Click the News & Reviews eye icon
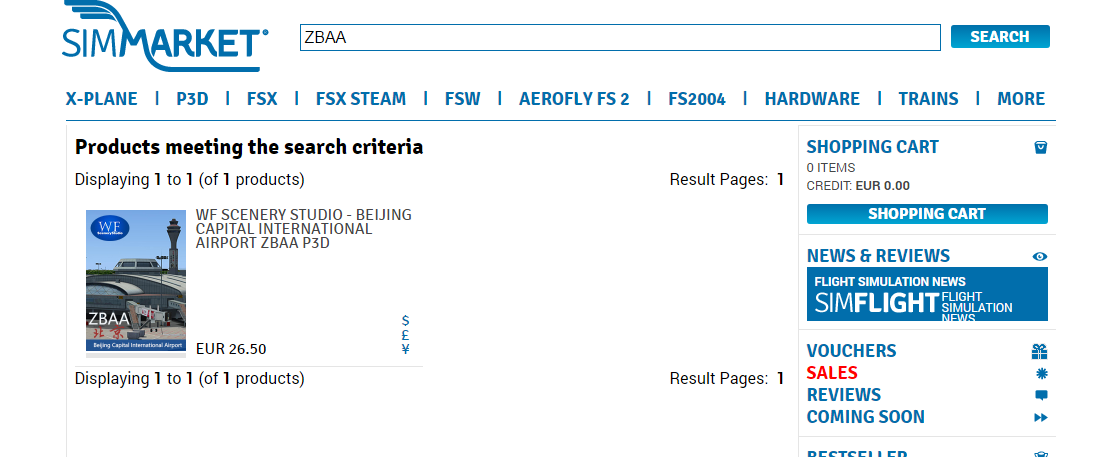This screenshot has height=457, width=1108. click(1040, 256)
